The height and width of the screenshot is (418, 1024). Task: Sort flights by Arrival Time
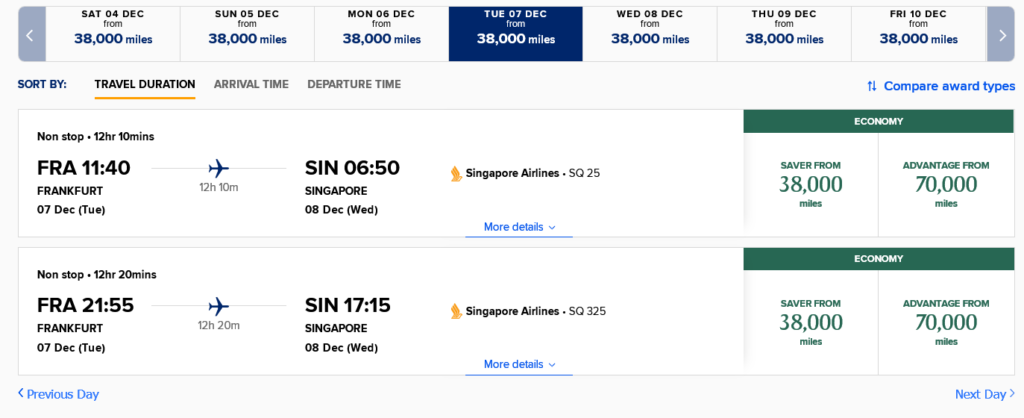tap(251, 84)
